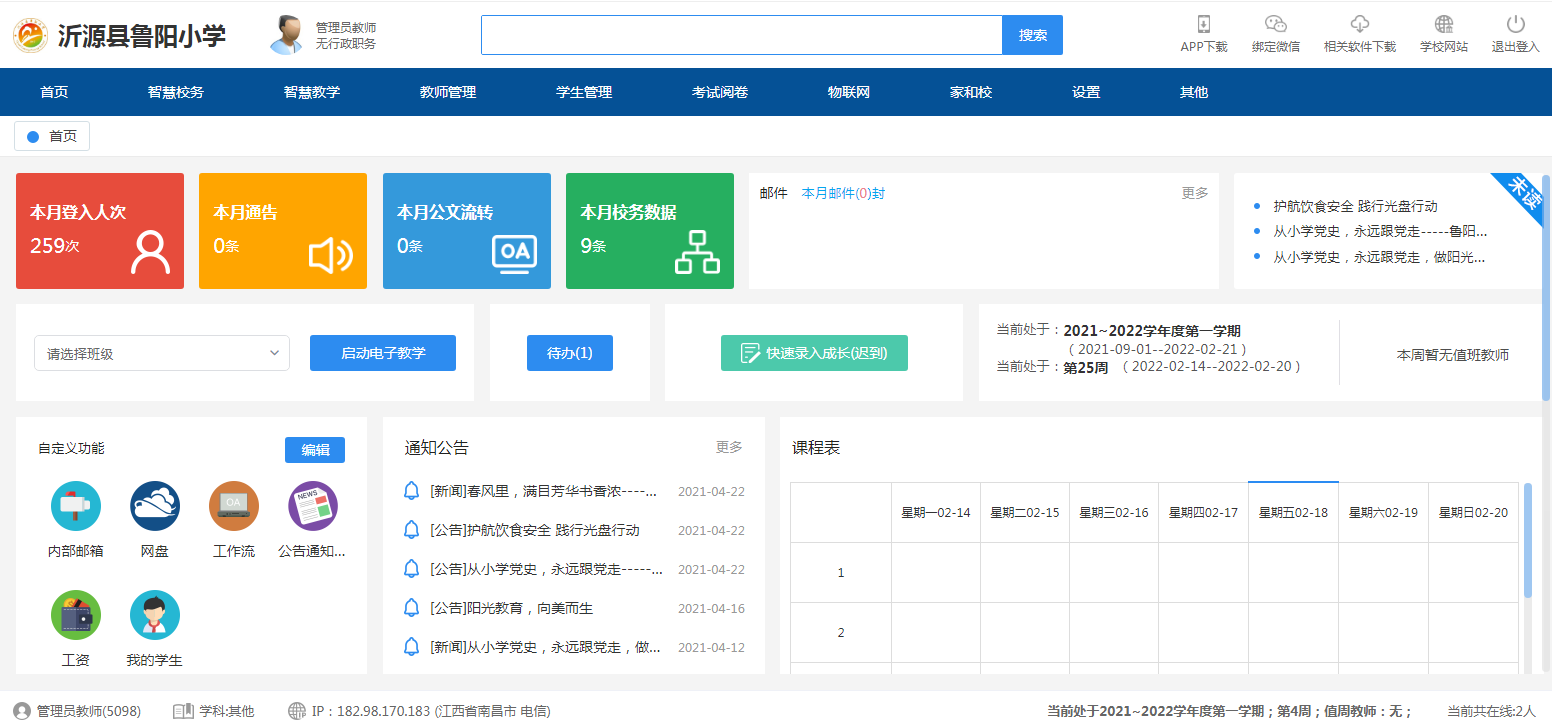Open unread item 护航饮食安全 践行光盘行动
This screenshot has width=1552, height=724.
[1355, 206]
